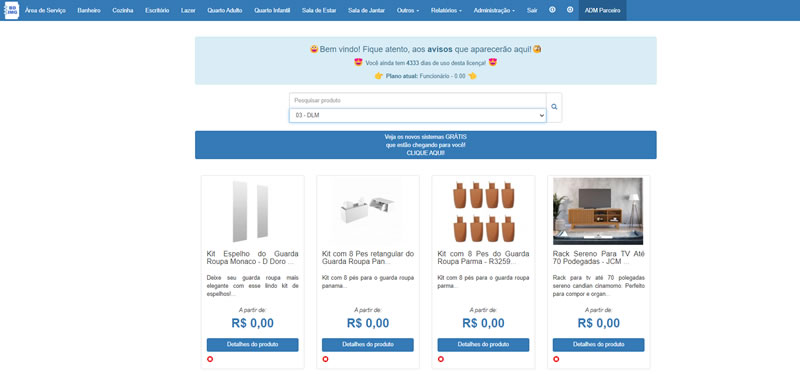Open Detalhes do produto for Kit Espelho

click(253, 344)
